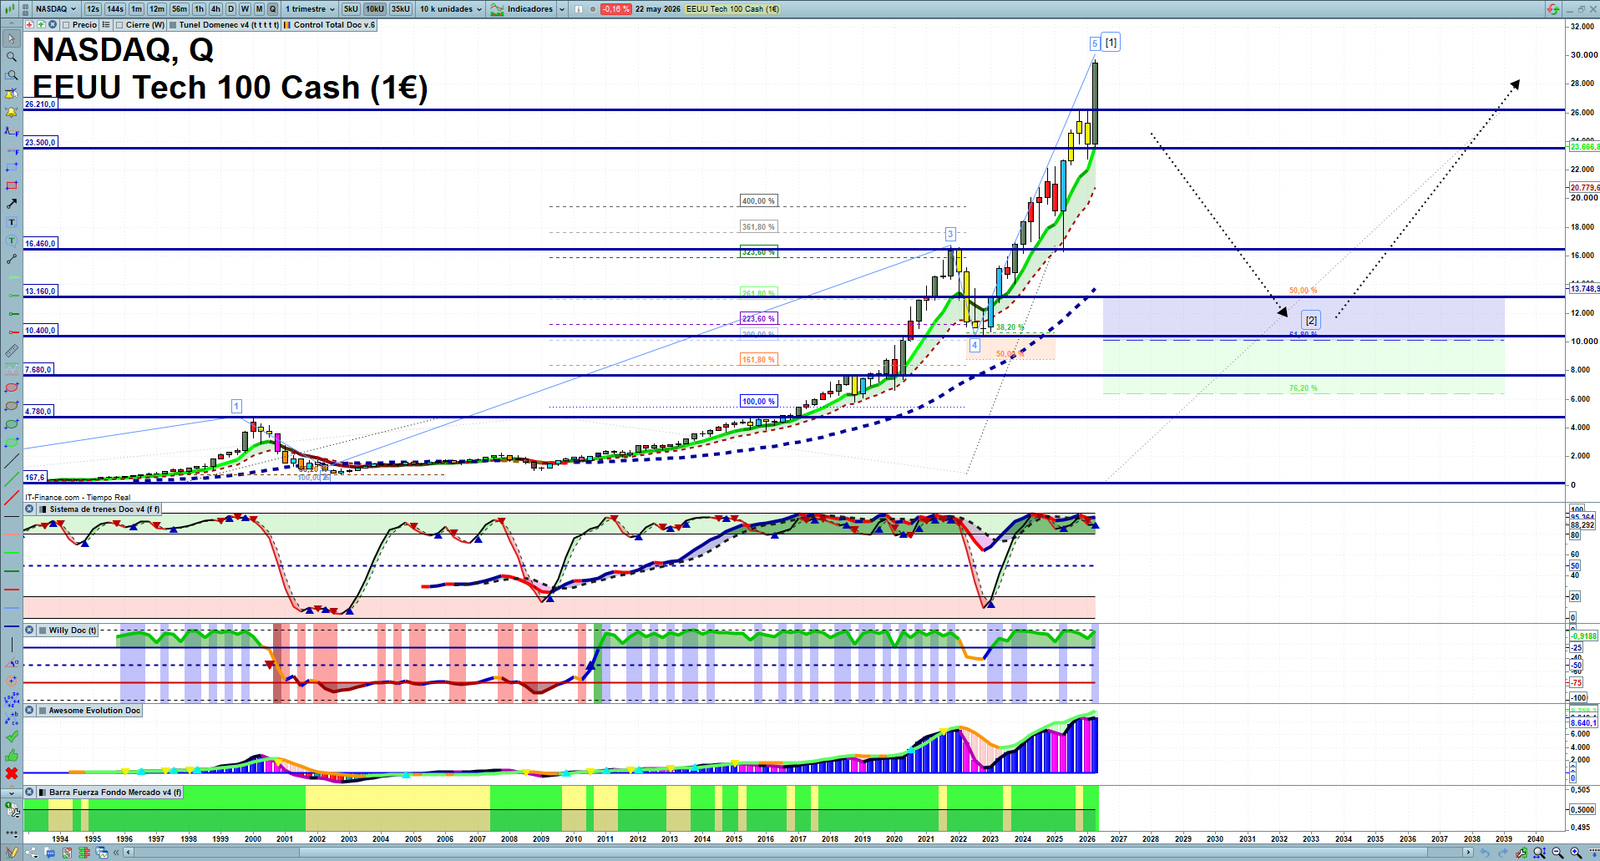The image size is (1600, 861).
Task: Click the Barra Fuerza Fondo Mercado v4 label
Action: (x=115, y=792)
